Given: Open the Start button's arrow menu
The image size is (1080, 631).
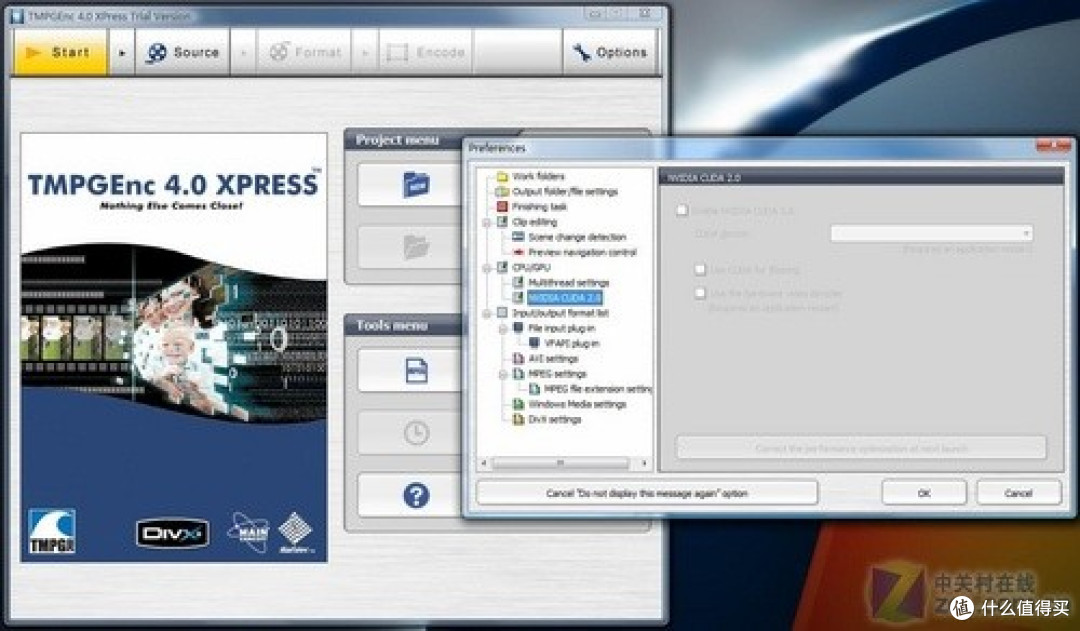Looking at the screenshot, I should coord(123,52).
